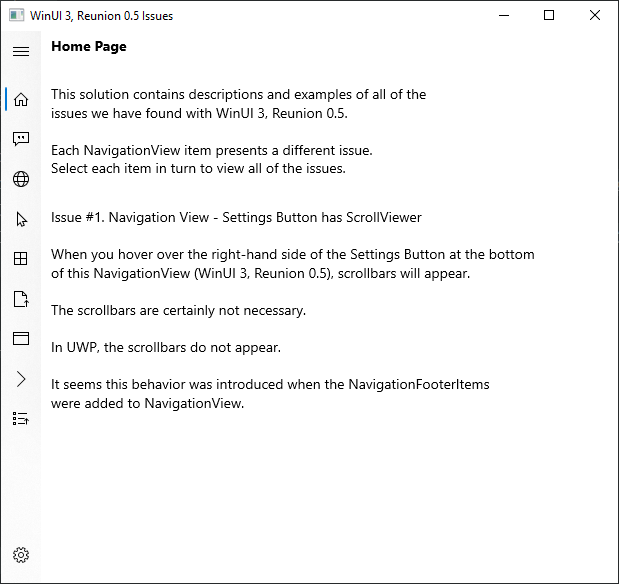Click 'The scrollbars are certainly not necessary.' text
The image size is (619, 584).
point(178,311)
